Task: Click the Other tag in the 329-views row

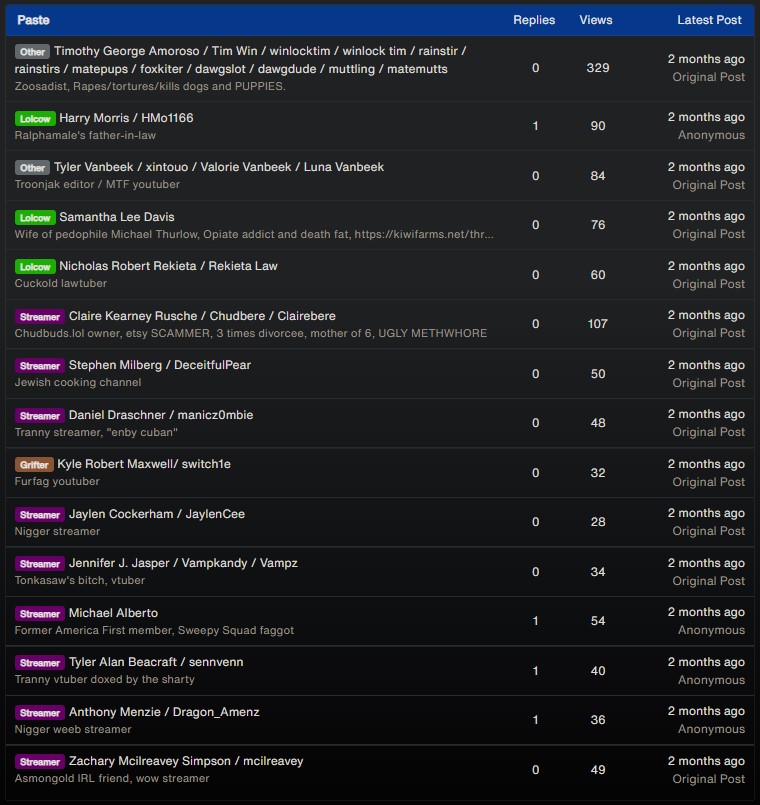Action: coord(32,52)
